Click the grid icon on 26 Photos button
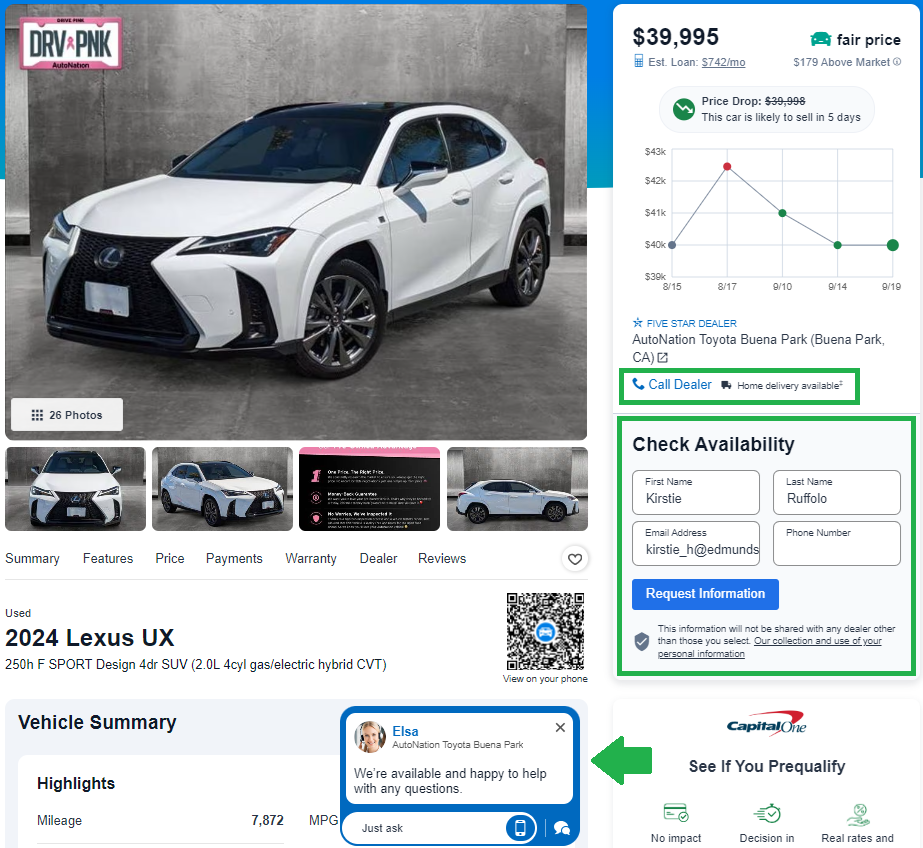This screenshot has height=848, width=923. (37, 415)
